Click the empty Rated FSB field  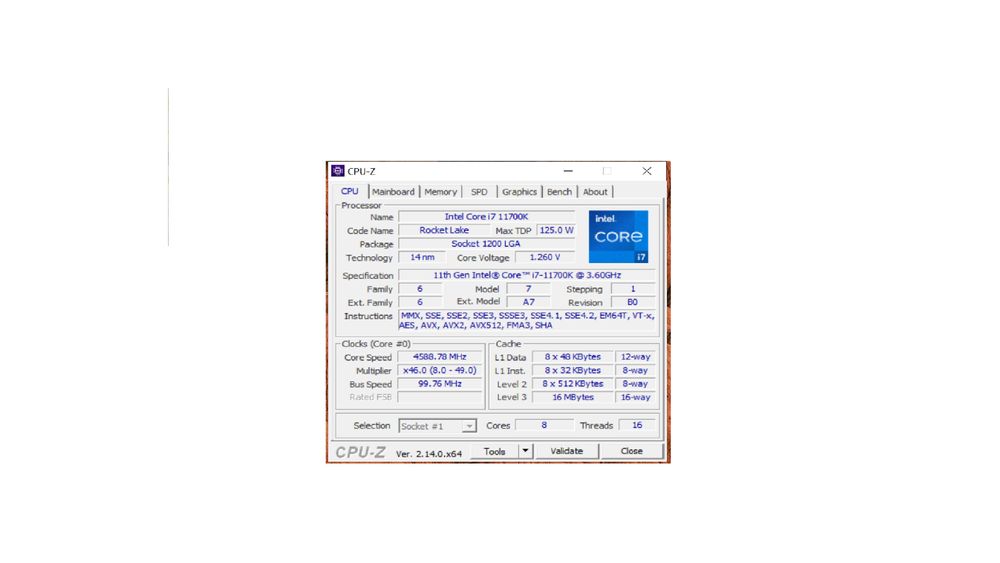[439, 397]
